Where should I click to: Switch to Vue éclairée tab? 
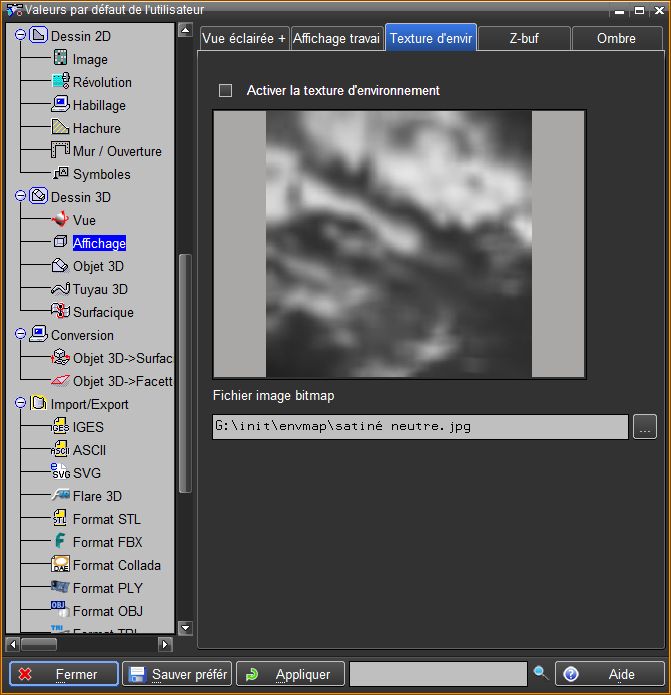pos(243,38)
